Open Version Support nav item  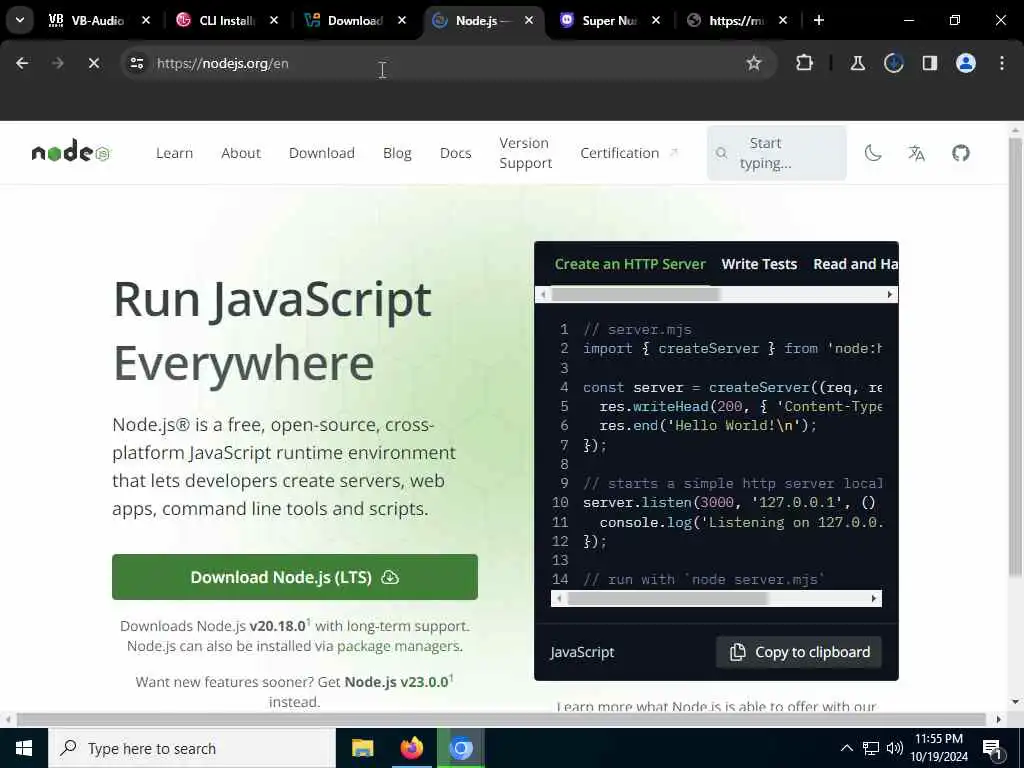pos(526,153)
